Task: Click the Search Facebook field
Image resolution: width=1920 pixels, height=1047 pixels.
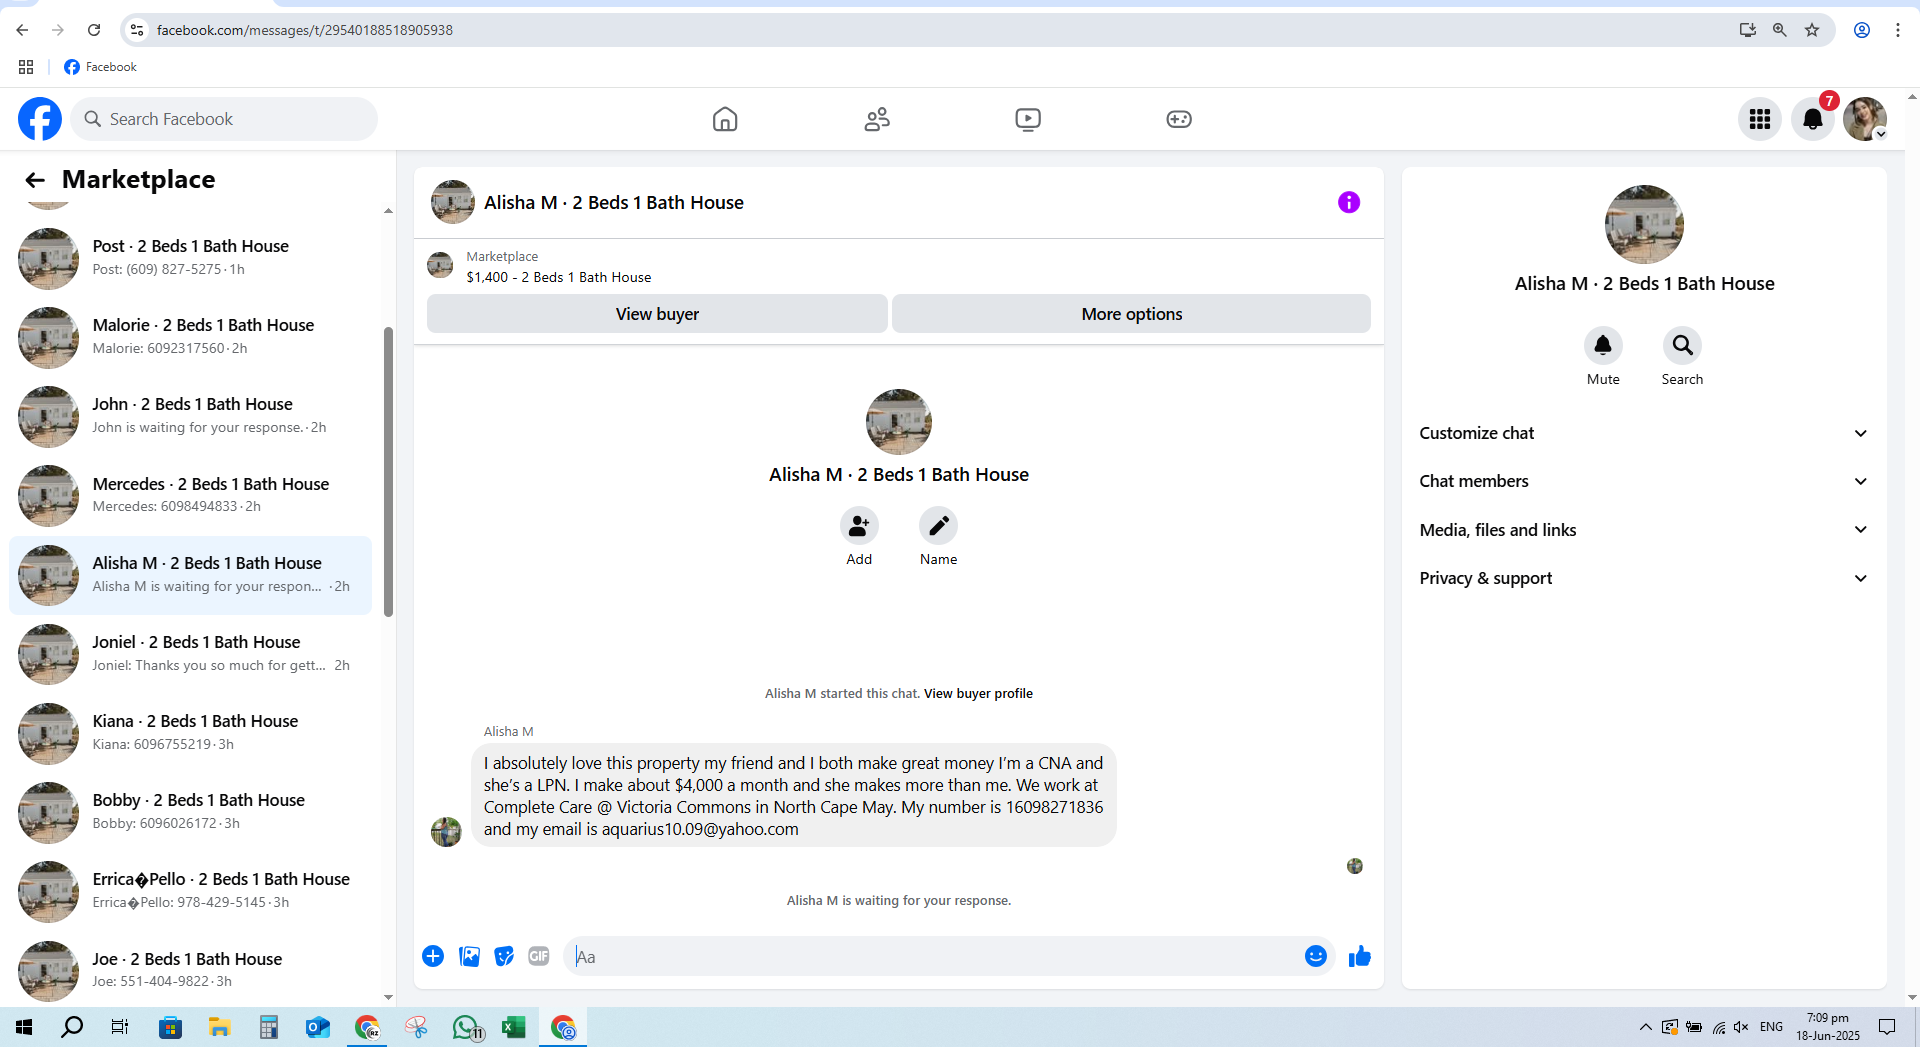Action: (224, 119)
